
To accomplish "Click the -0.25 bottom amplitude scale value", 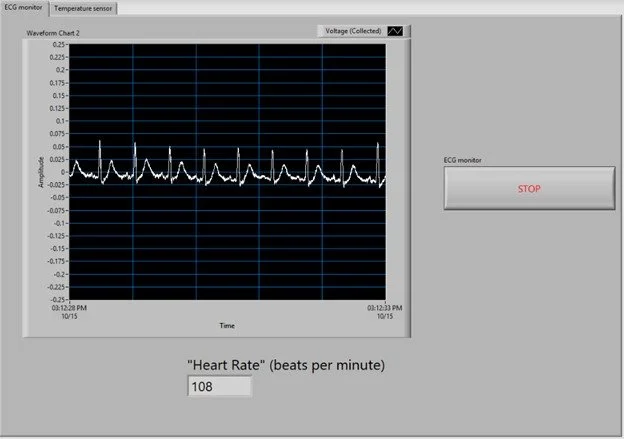I will (57, 299).
